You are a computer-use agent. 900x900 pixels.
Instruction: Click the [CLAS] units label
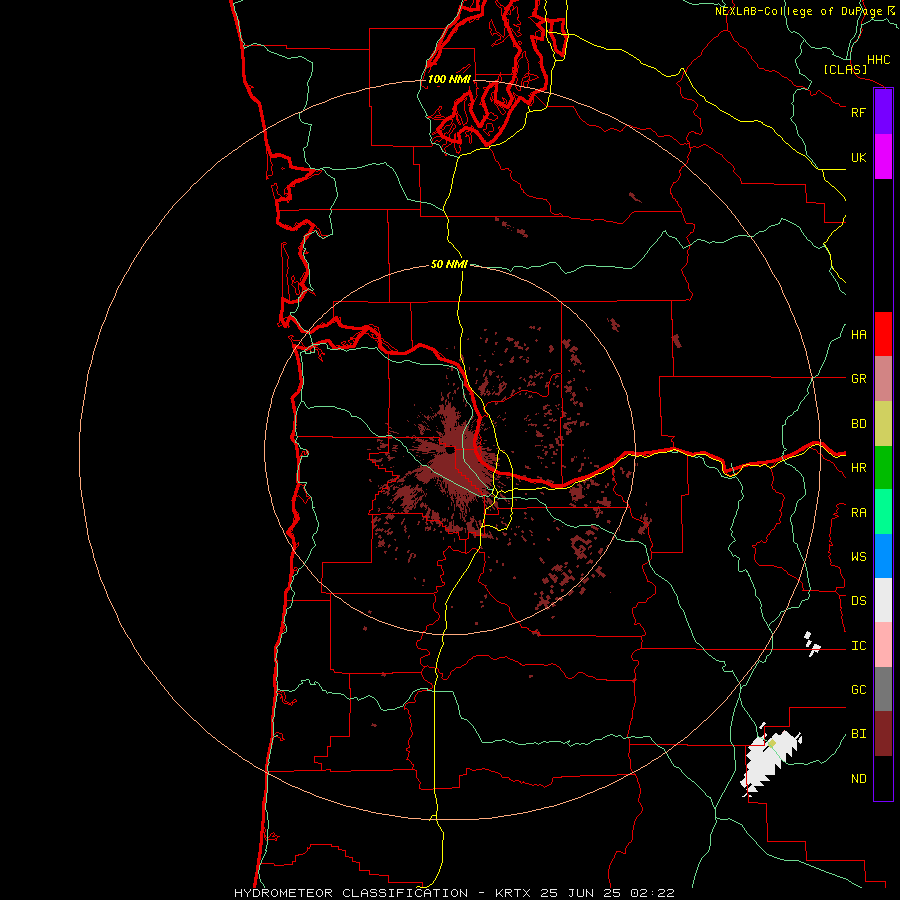click(x=845, y=70)
